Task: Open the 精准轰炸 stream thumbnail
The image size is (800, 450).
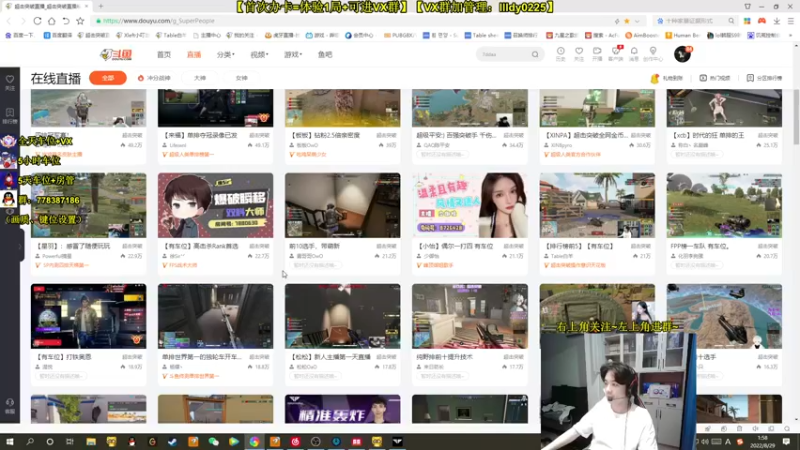Action: pyautogui.click(x=342, y=409)
